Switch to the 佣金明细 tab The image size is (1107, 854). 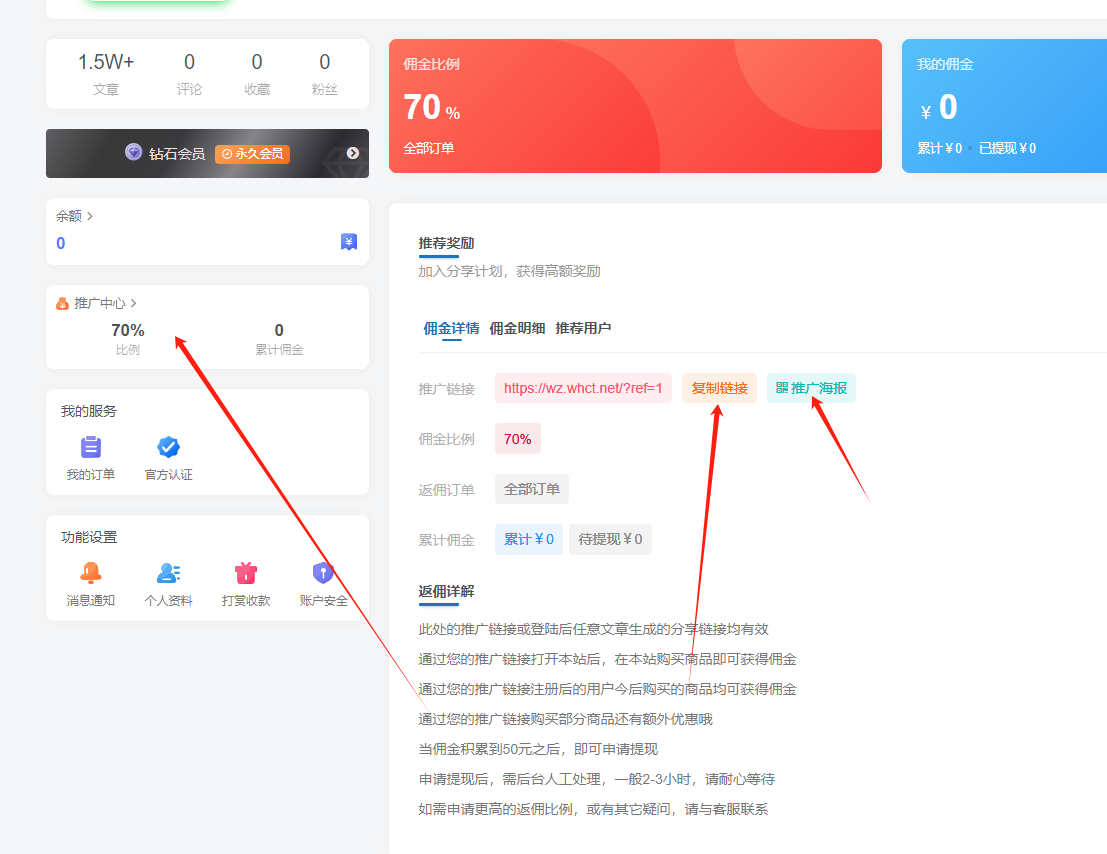tap(520, 328)
